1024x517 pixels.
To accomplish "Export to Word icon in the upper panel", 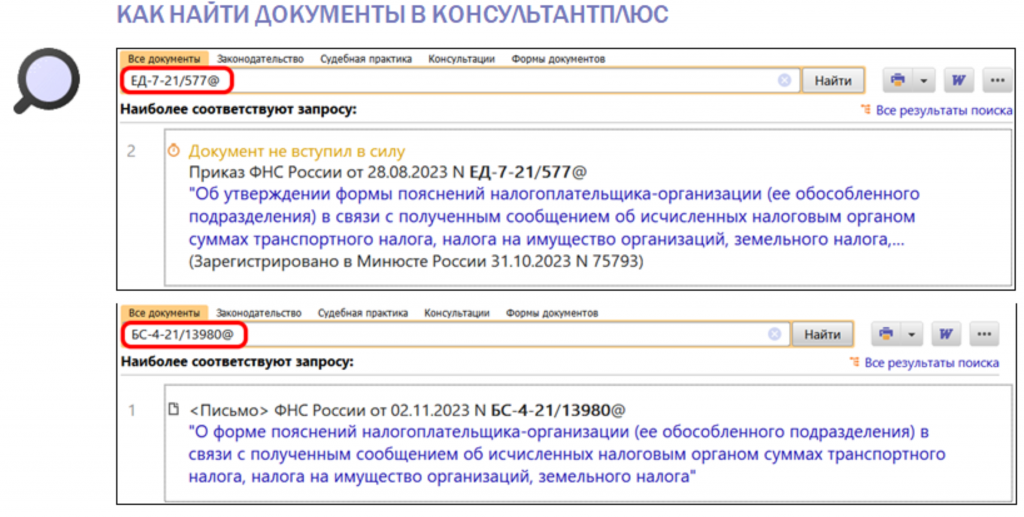I will (958, 80).
